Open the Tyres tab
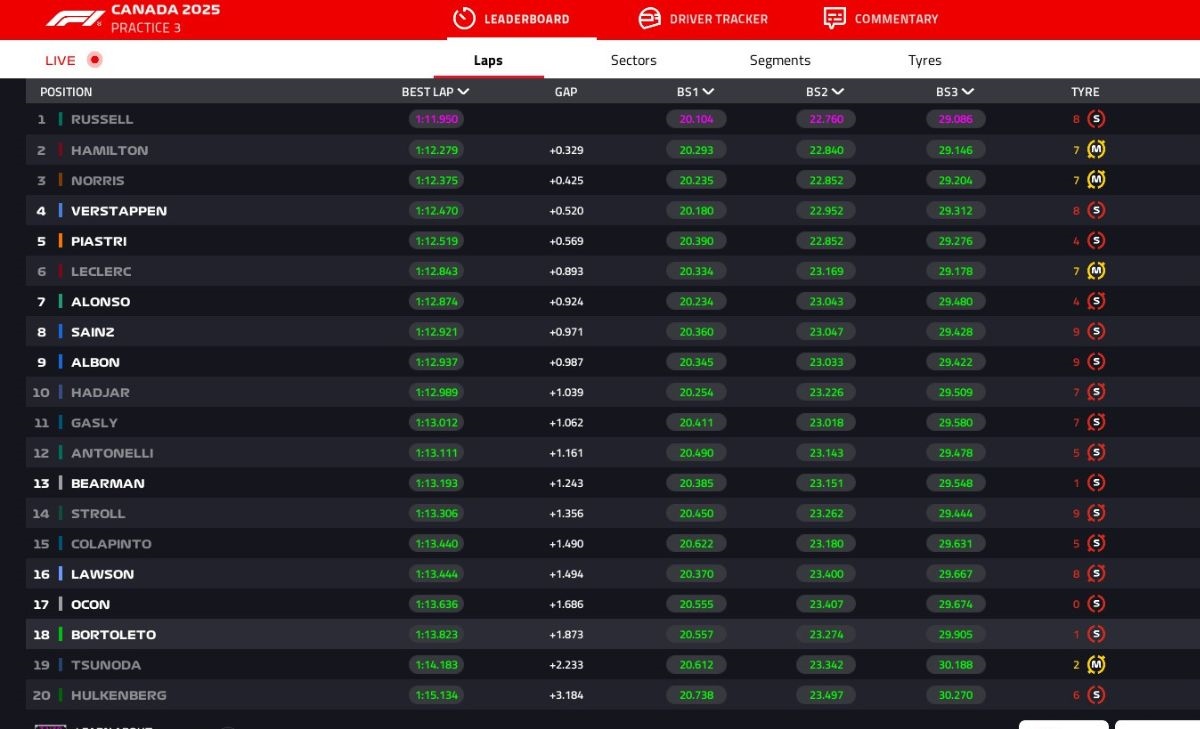 click(x=925, y=60)
